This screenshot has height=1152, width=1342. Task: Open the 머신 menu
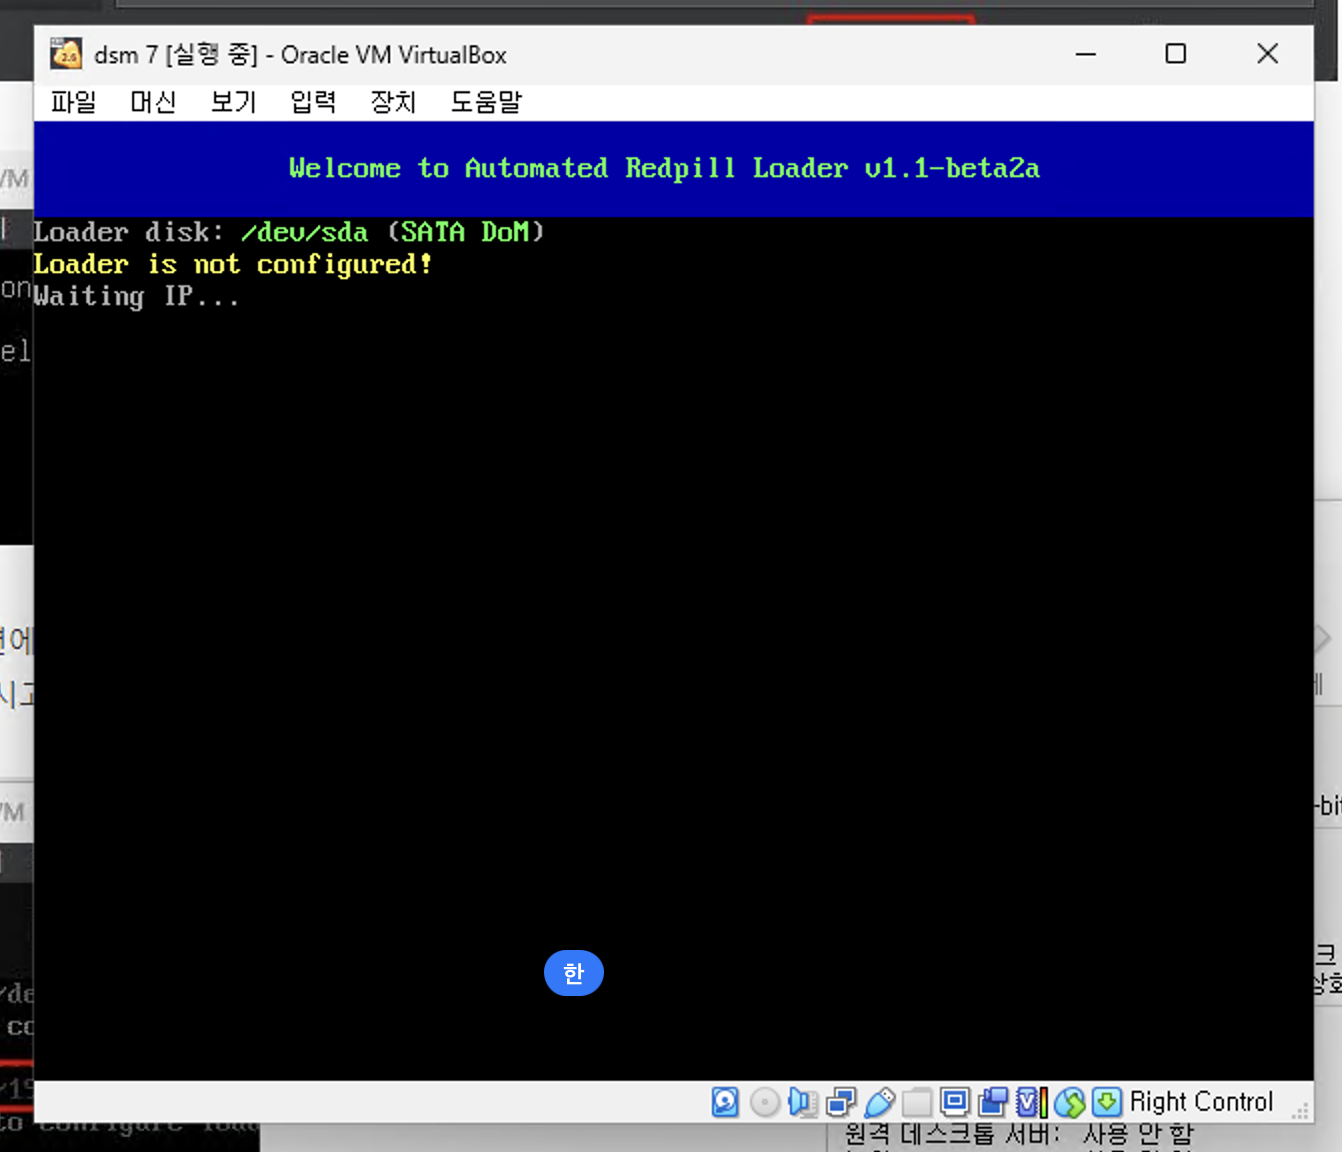(x=153, y=102)
